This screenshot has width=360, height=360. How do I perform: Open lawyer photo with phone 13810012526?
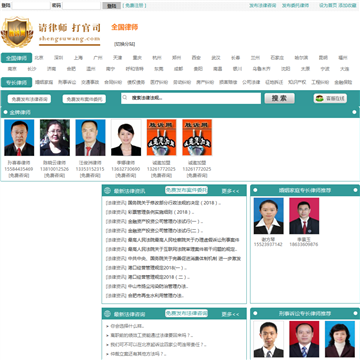[x=55, y=138]
